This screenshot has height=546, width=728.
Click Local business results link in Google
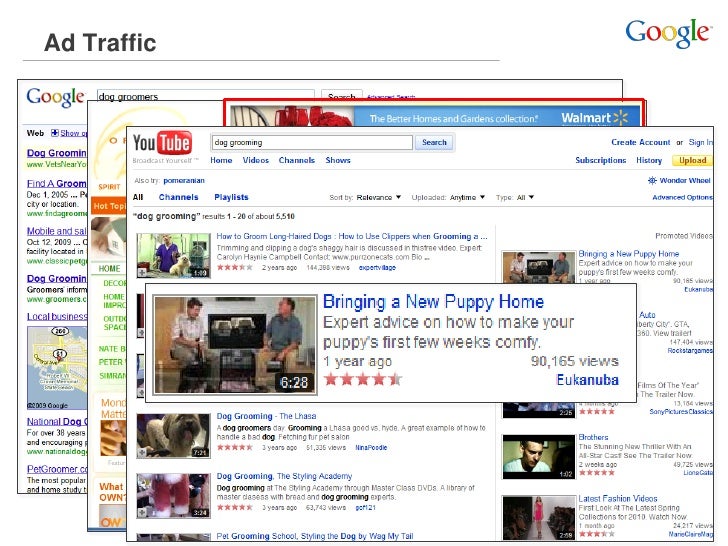57,316
